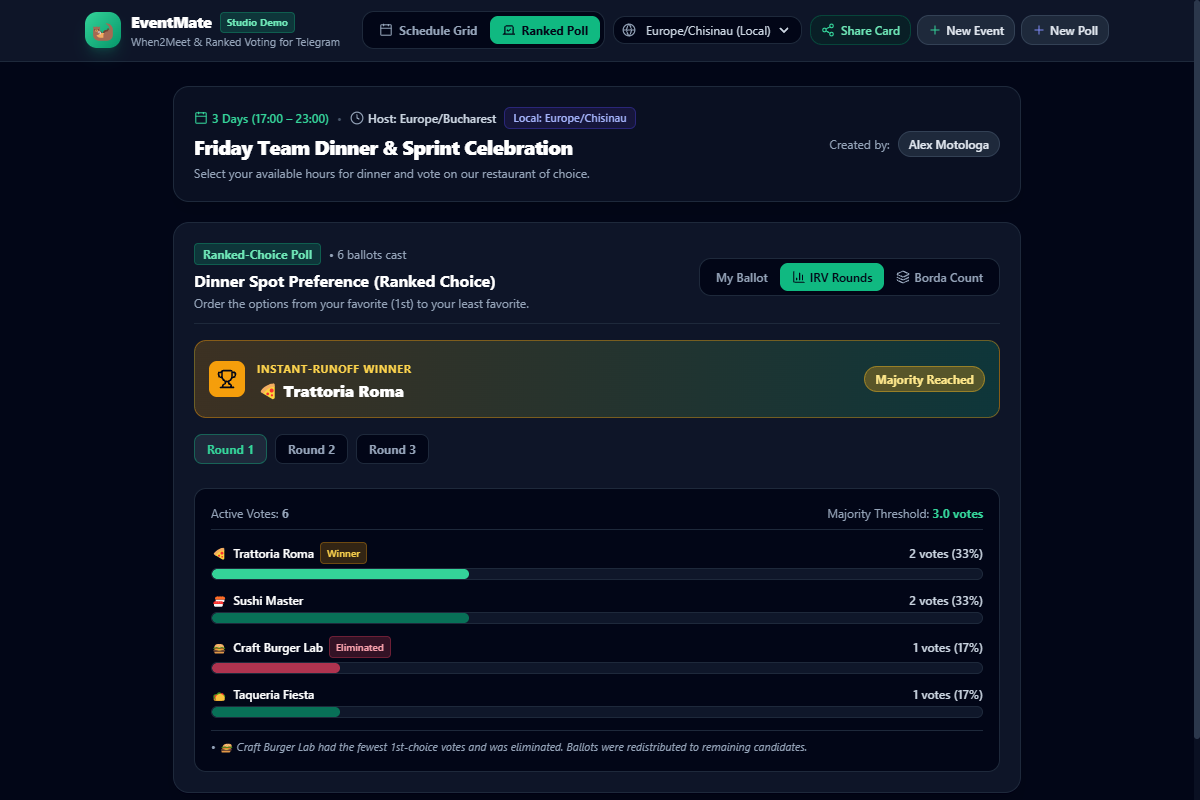Image resolution: width=1200 pixels, height=800 pixels.
Task: Click the event title Friday Team Dinner
Action: tap(383, 148)
